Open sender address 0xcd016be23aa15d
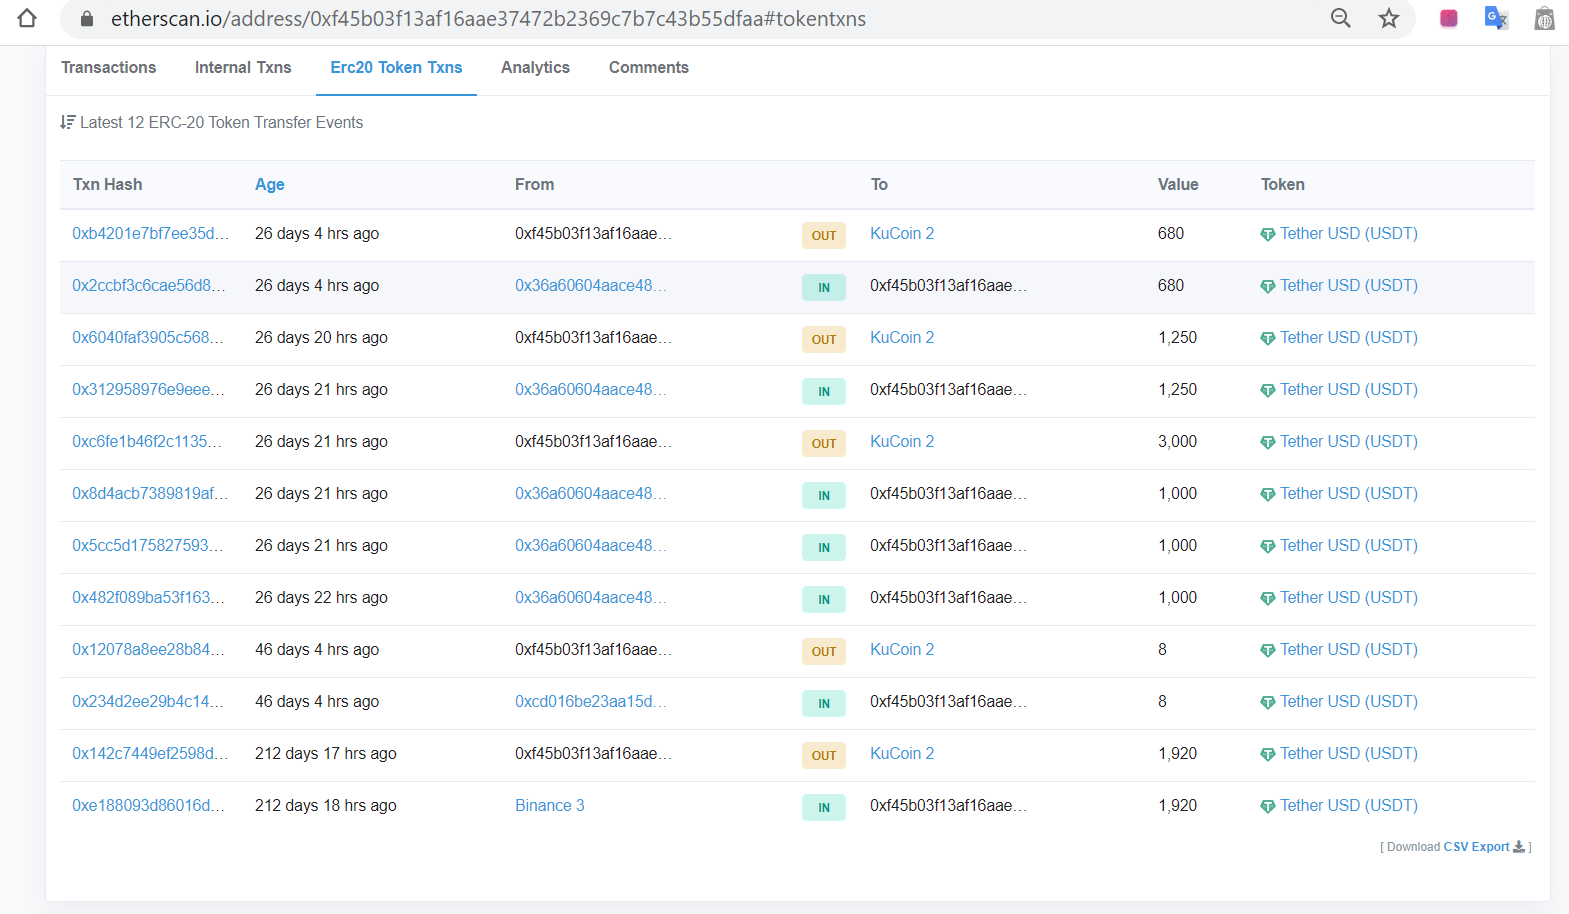This screenshot has width=1569, height=914. coord(590,701)
